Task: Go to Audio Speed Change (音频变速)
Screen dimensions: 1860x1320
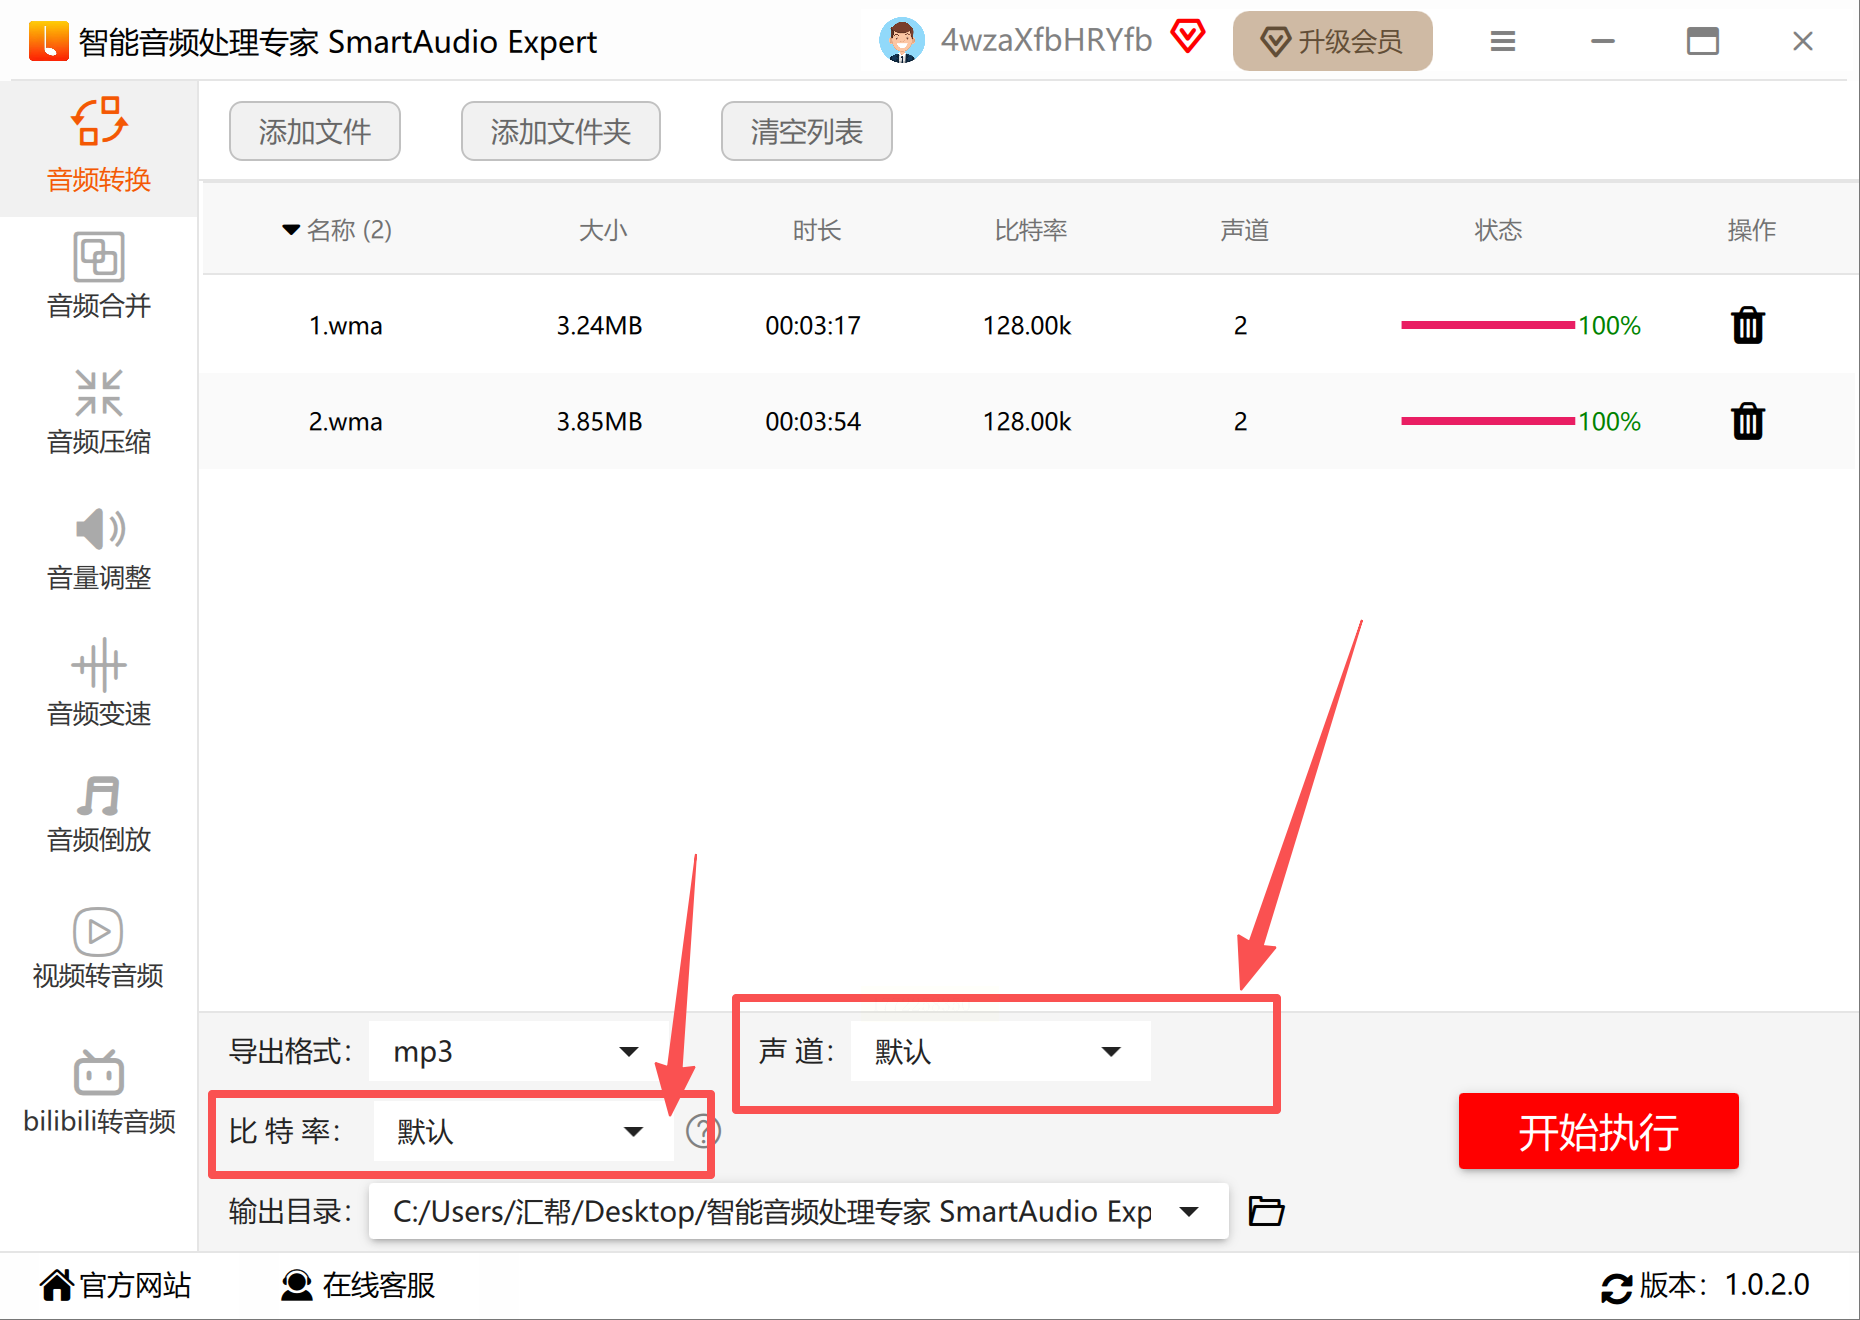Action: [99, 685]
